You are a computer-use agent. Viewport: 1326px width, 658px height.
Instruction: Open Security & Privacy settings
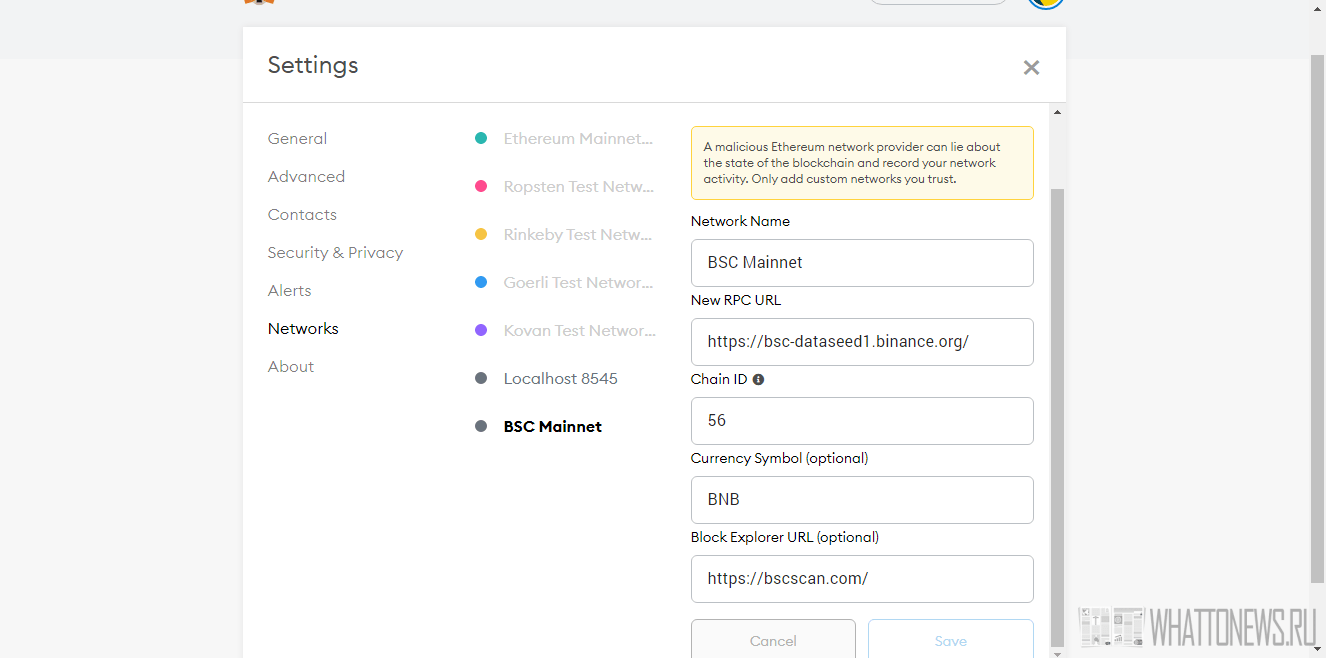[x=335, y=253]
